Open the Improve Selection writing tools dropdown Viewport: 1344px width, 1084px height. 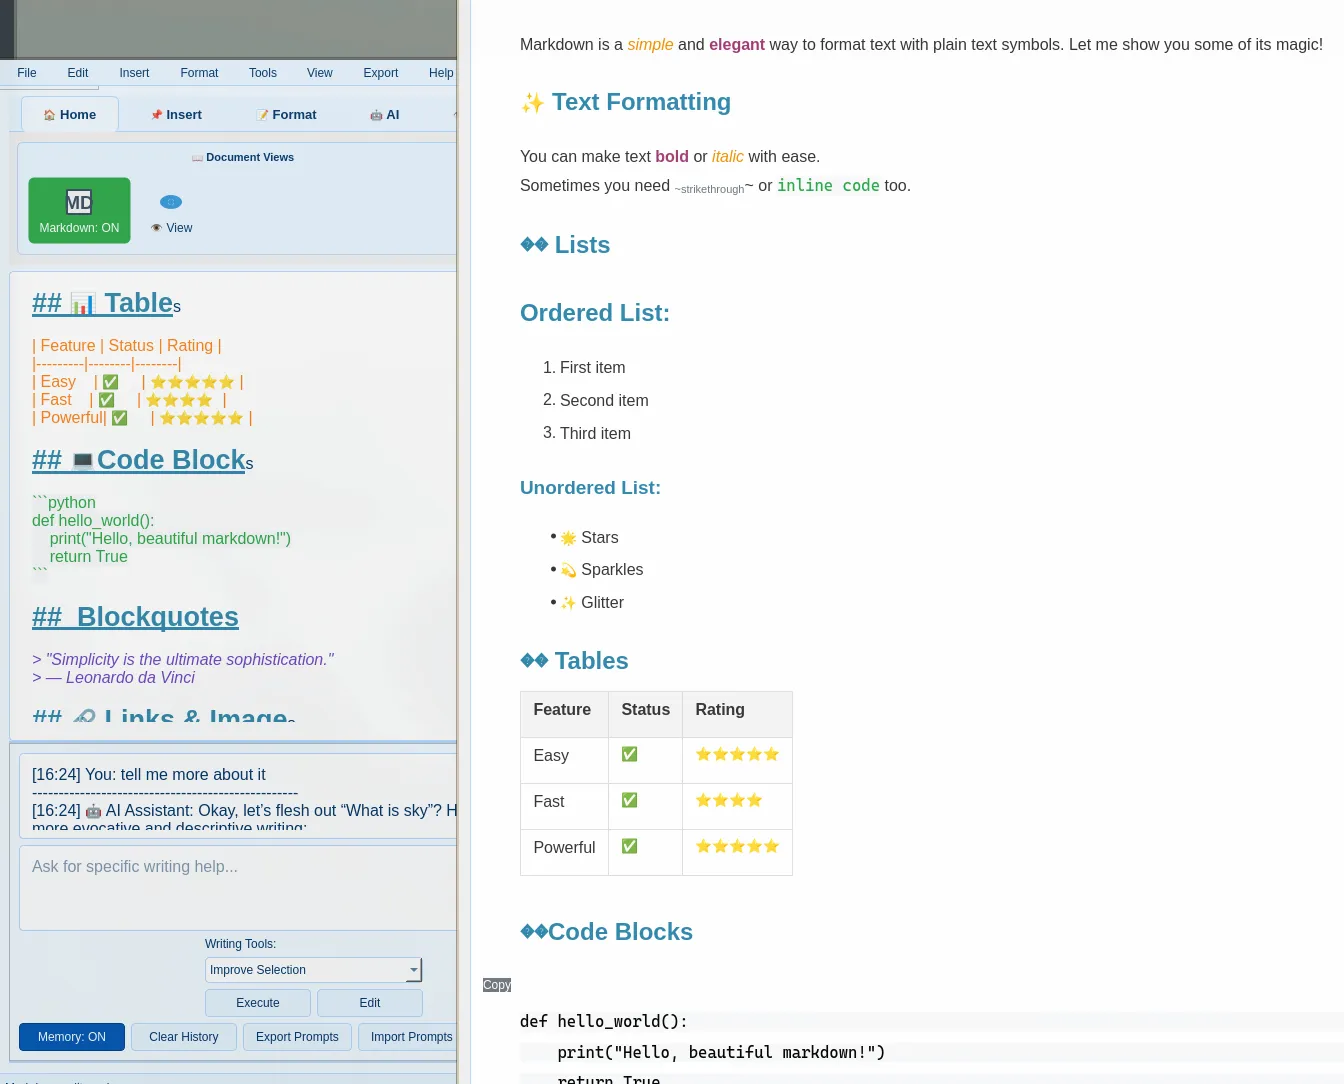coord(313,969)
